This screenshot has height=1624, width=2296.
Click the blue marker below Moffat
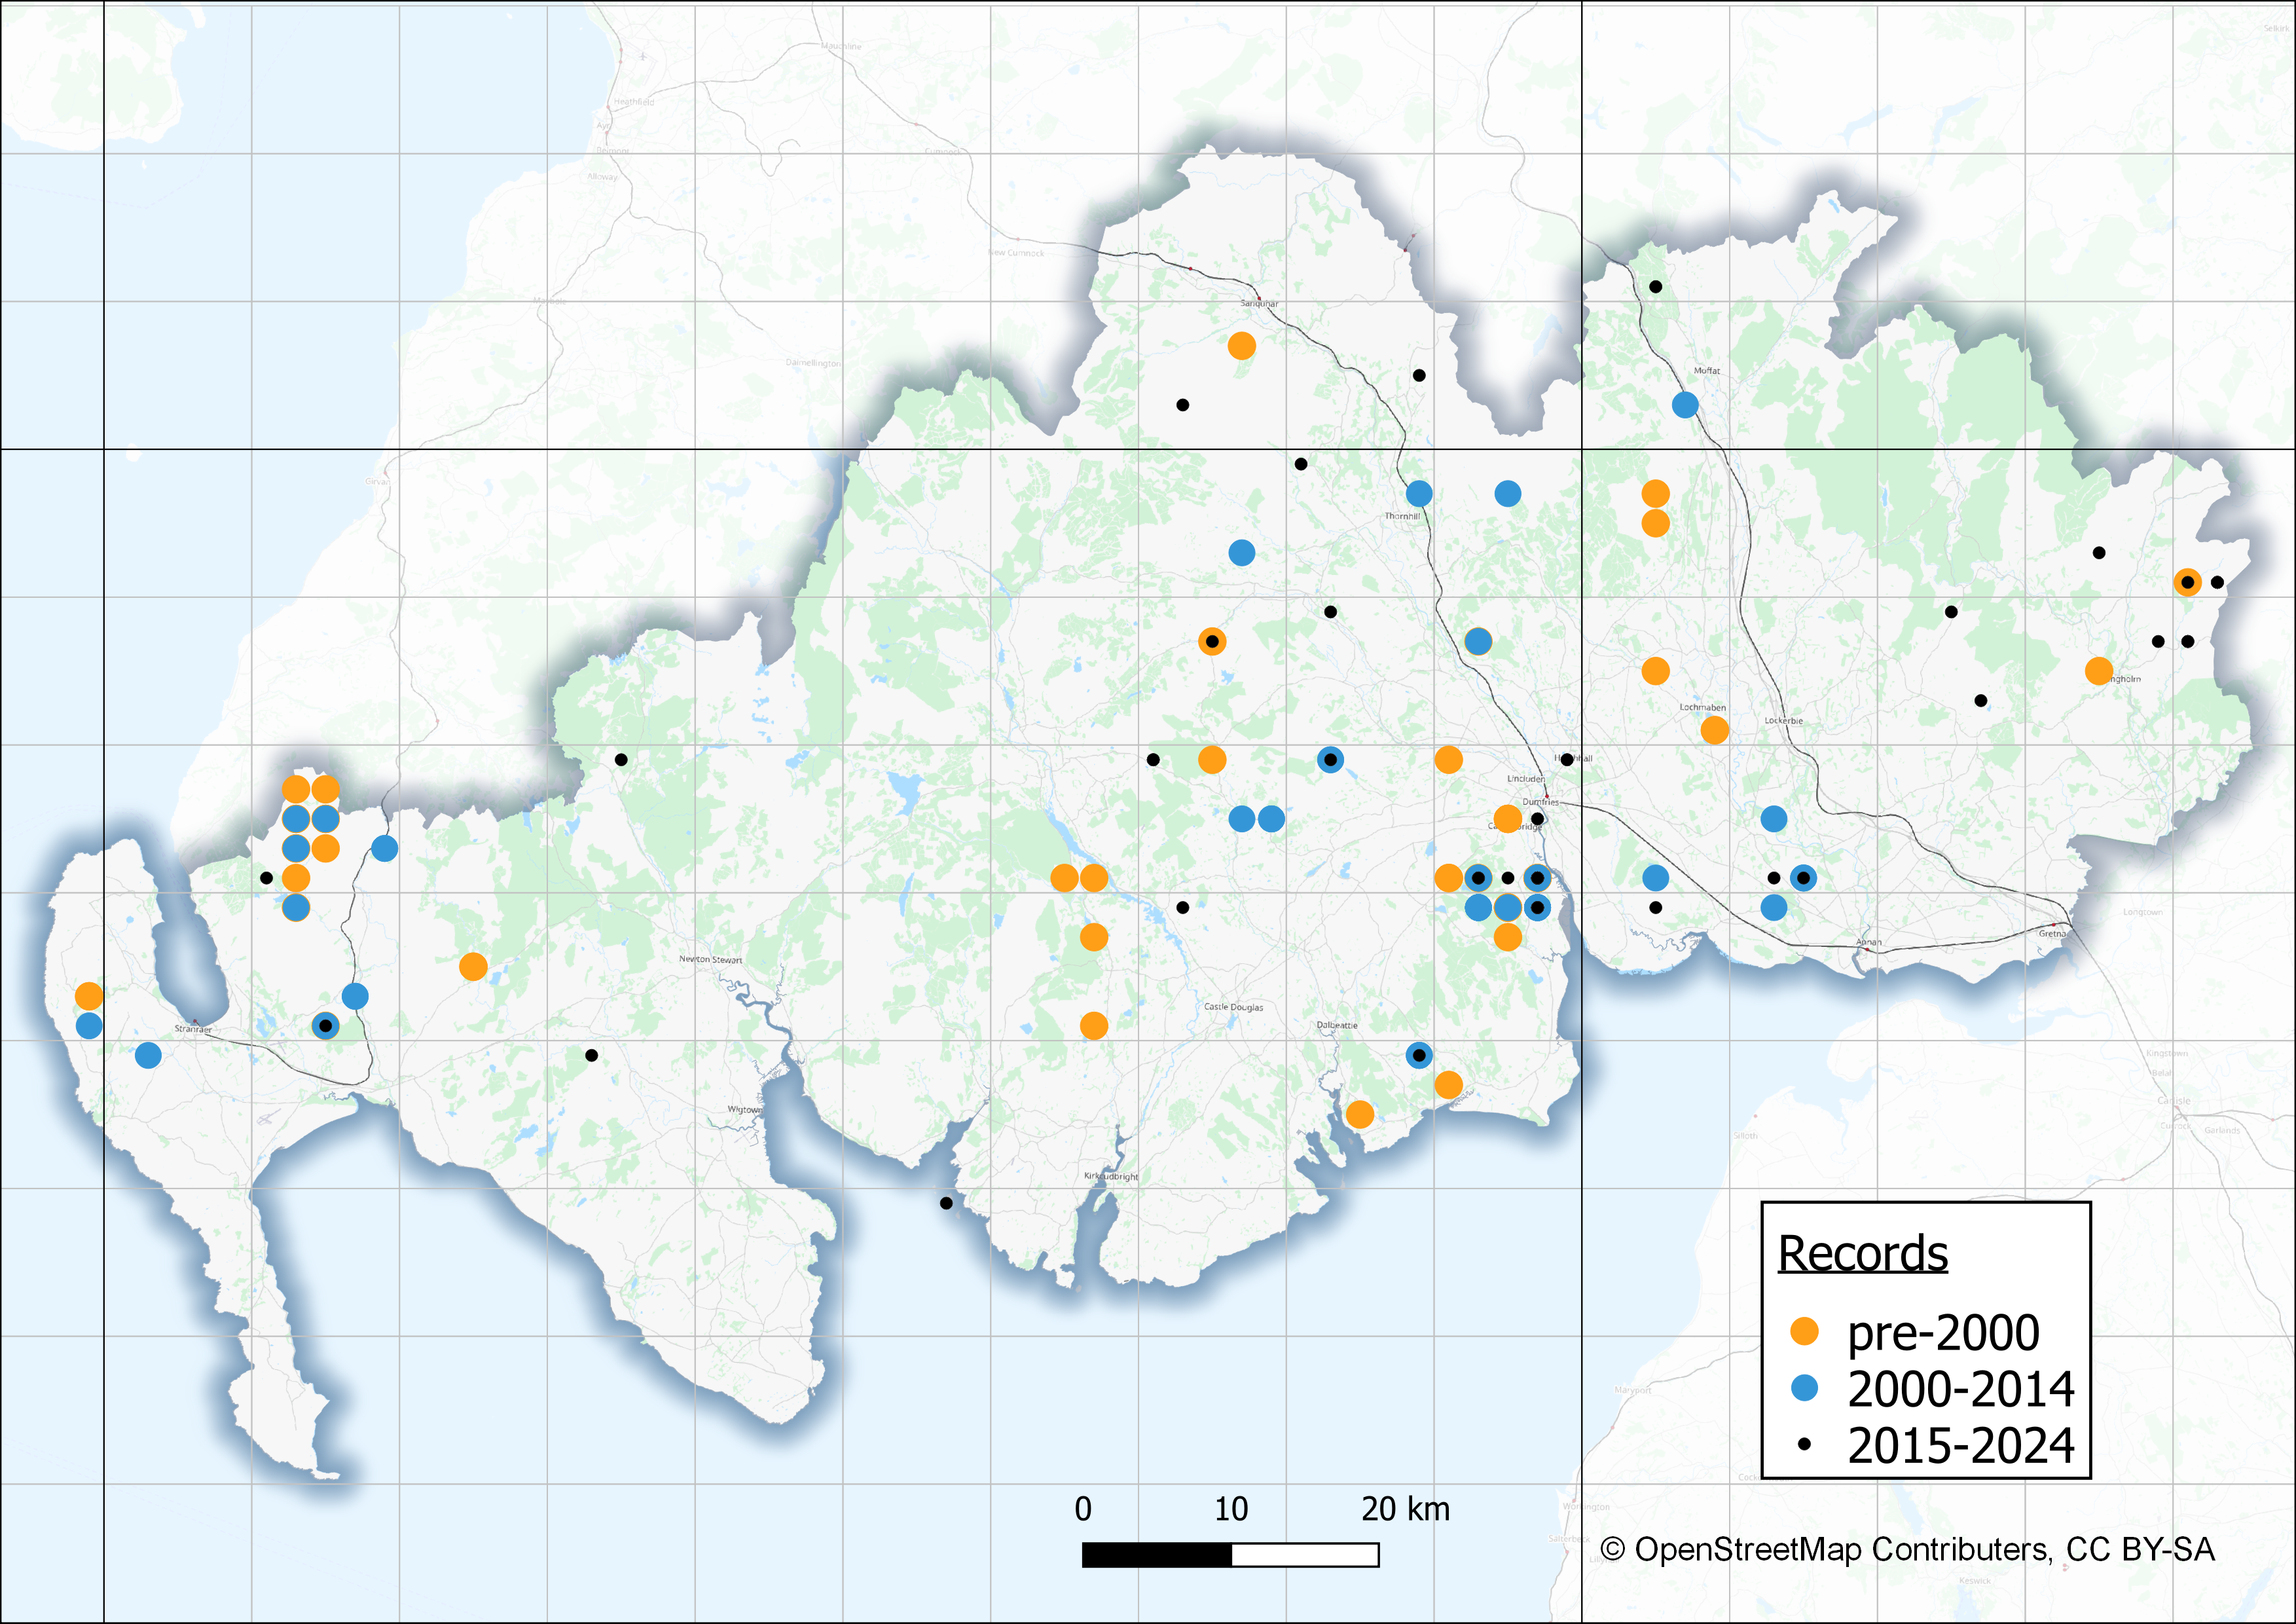pos(1685,405)
